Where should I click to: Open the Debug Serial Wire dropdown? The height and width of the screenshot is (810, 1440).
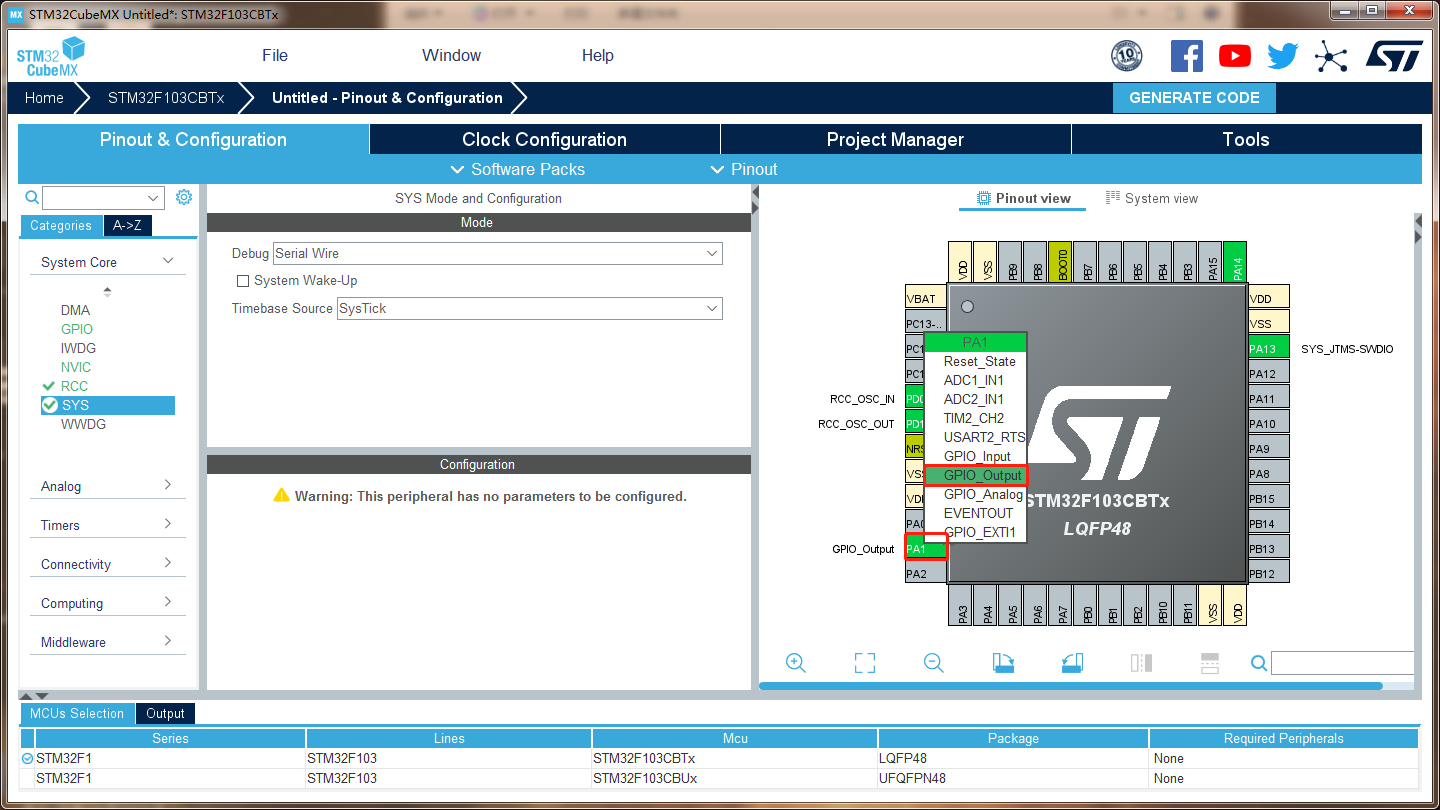click(497, 254)
